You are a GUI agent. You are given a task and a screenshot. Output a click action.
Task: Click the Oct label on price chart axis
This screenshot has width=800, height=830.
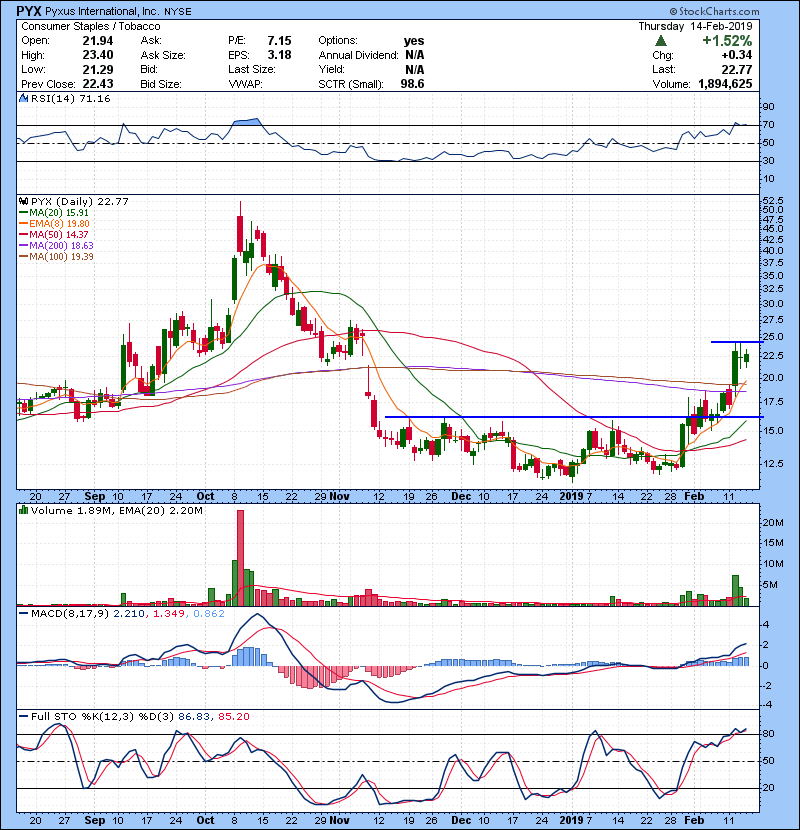[205, 497]
